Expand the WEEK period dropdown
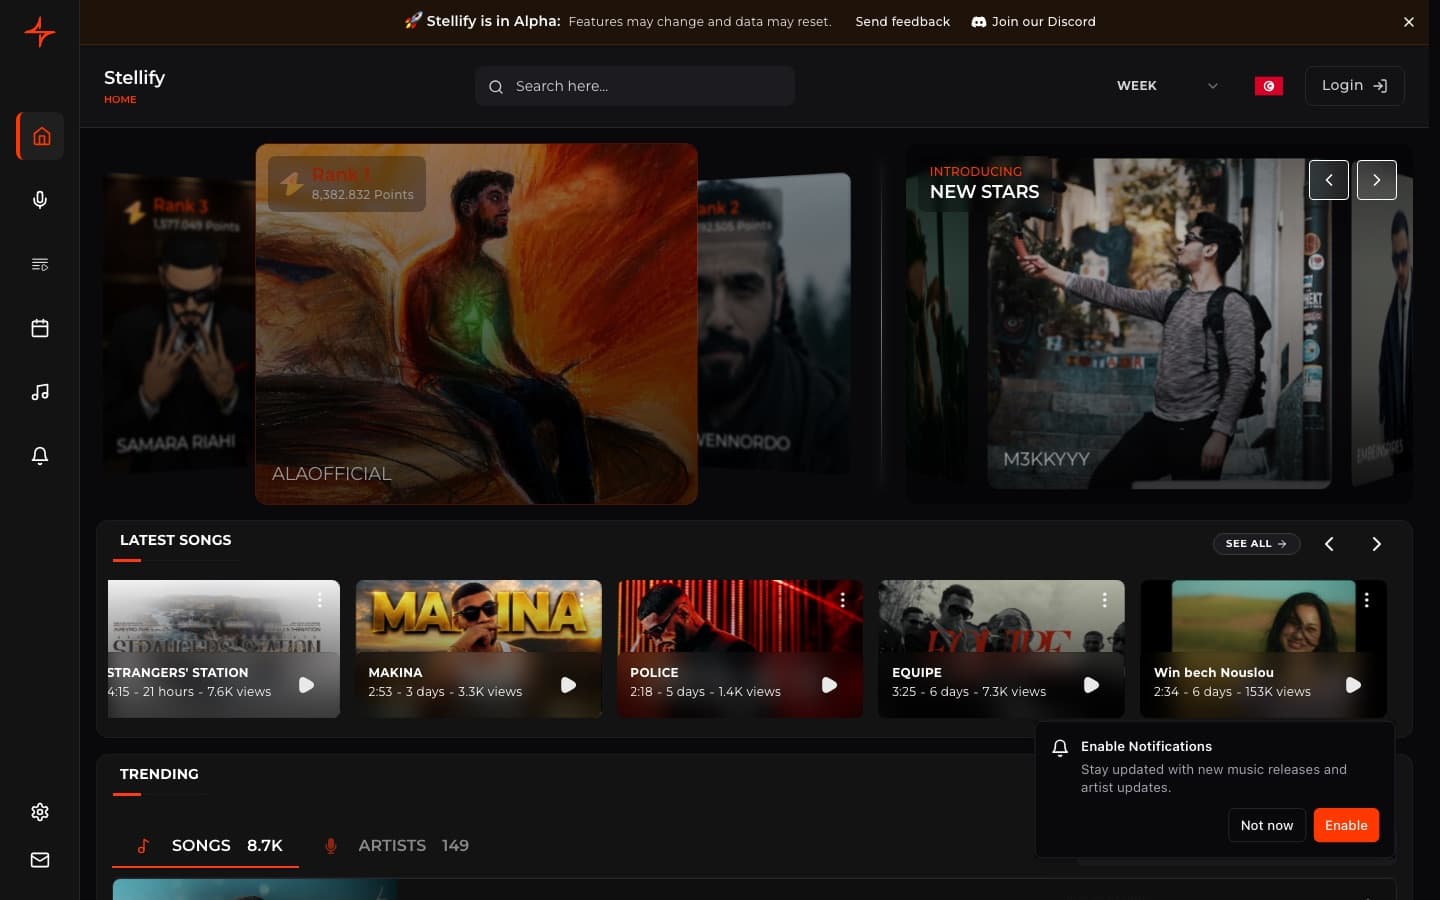 pos(1167,86)
